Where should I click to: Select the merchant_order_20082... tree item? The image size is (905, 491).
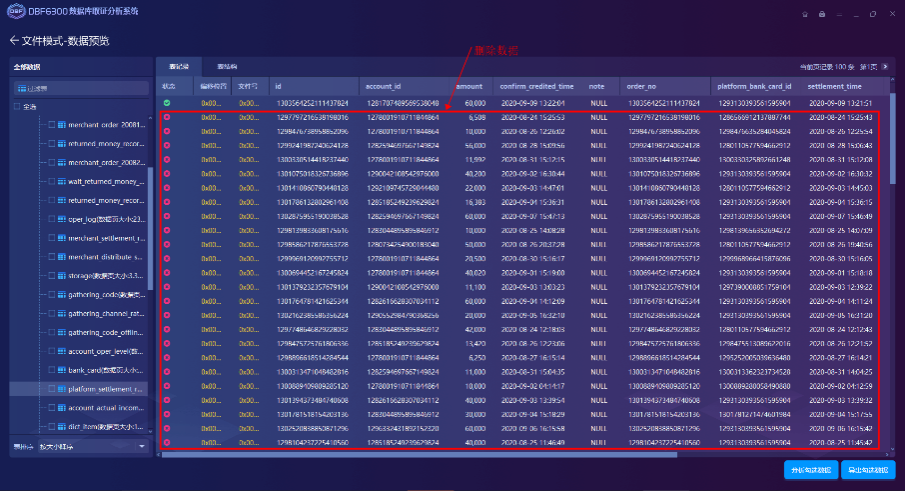click(107, 163)
